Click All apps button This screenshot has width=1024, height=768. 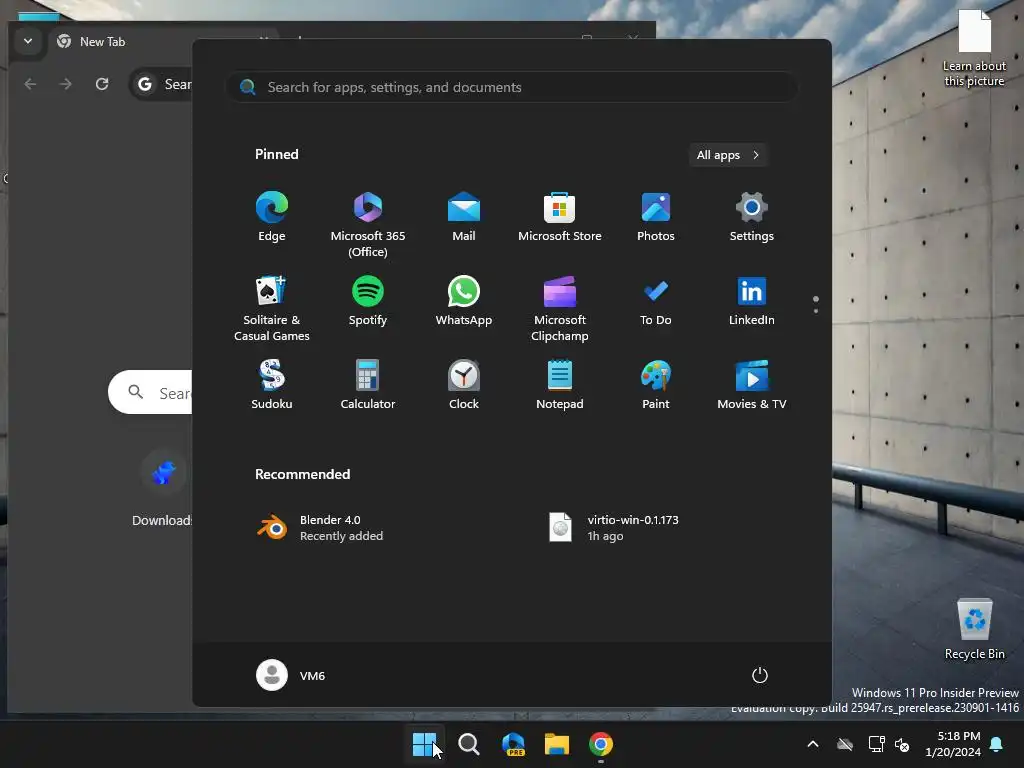(728, 155)
